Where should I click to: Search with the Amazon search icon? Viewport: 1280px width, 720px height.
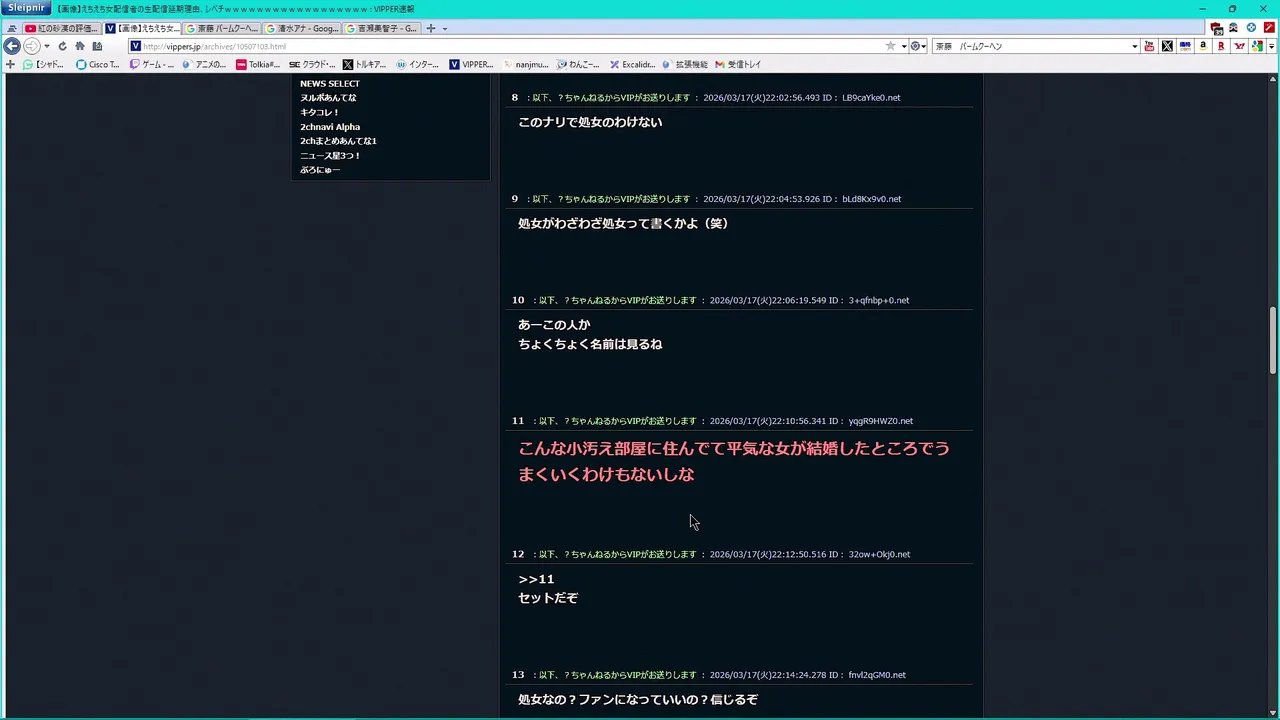click(x=1203, y=46)
